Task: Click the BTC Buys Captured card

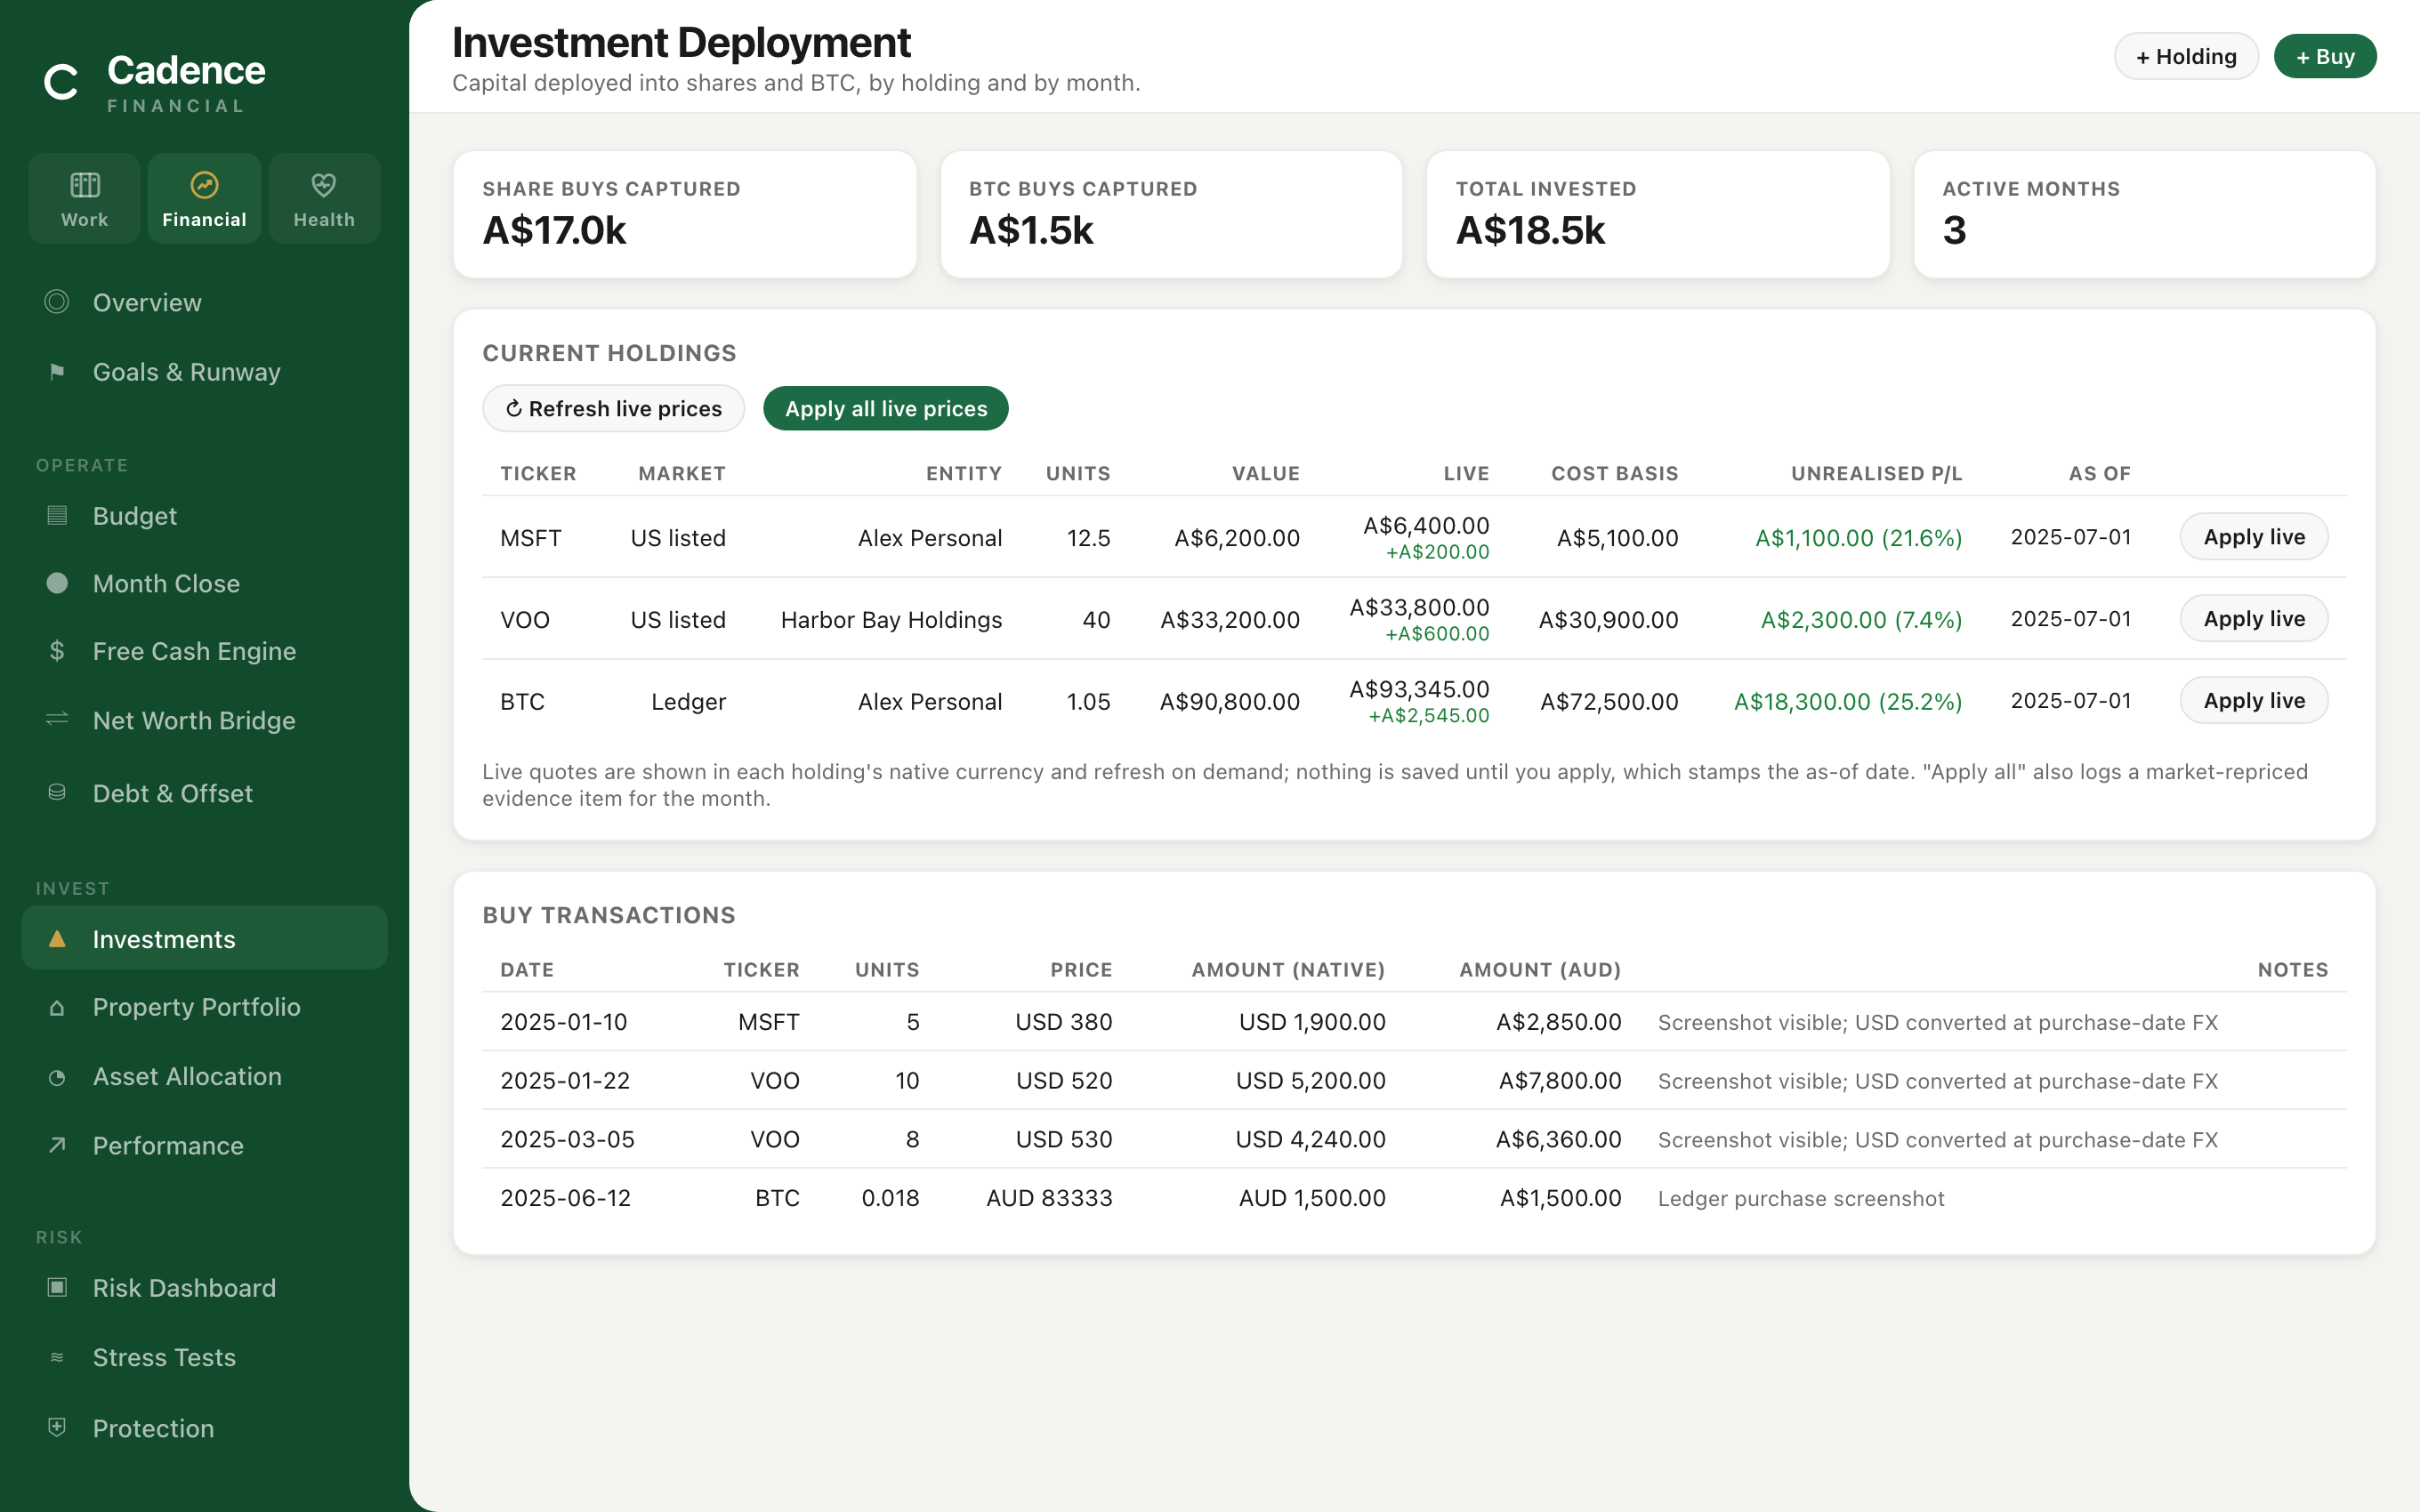Action: point(1171,214)
